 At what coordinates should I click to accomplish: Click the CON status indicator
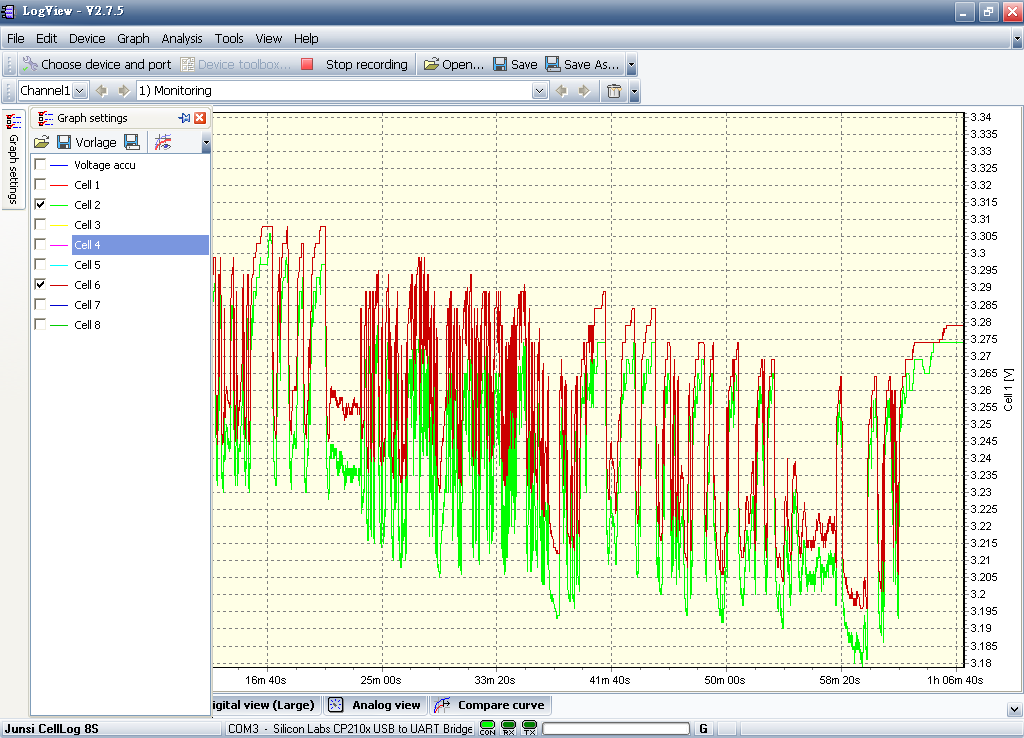pos(487,728)
